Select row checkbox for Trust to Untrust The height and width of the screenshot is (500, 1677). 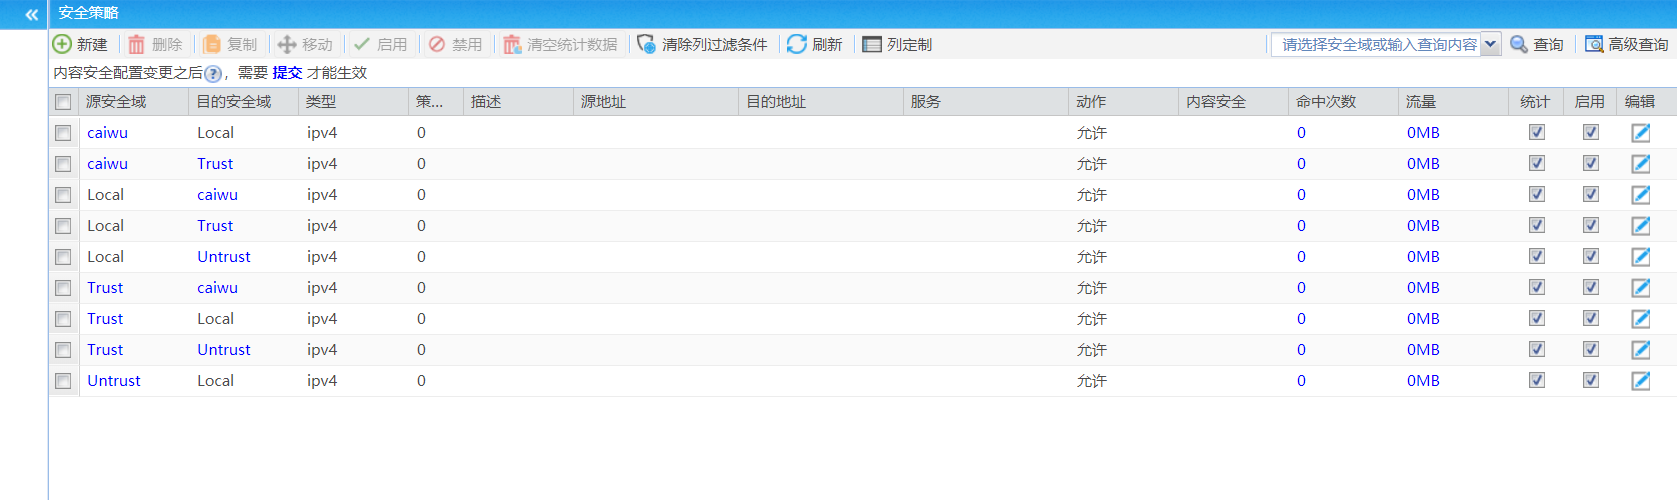[x=63, y=350]
